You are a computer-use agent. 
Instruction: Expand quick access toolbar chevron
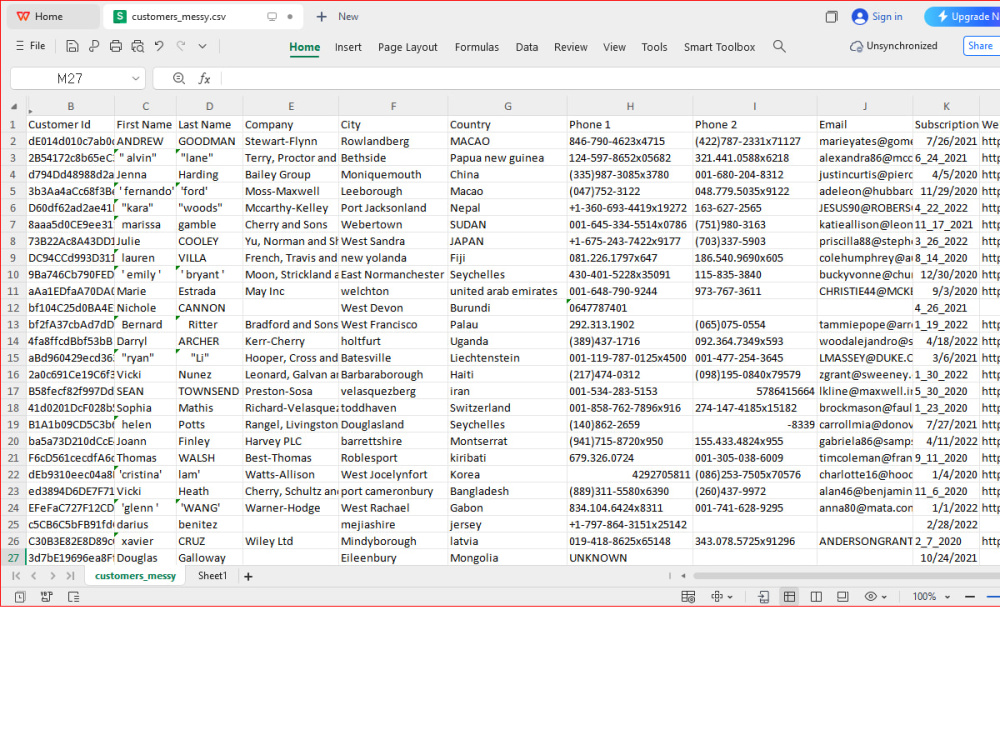(202, 46)
